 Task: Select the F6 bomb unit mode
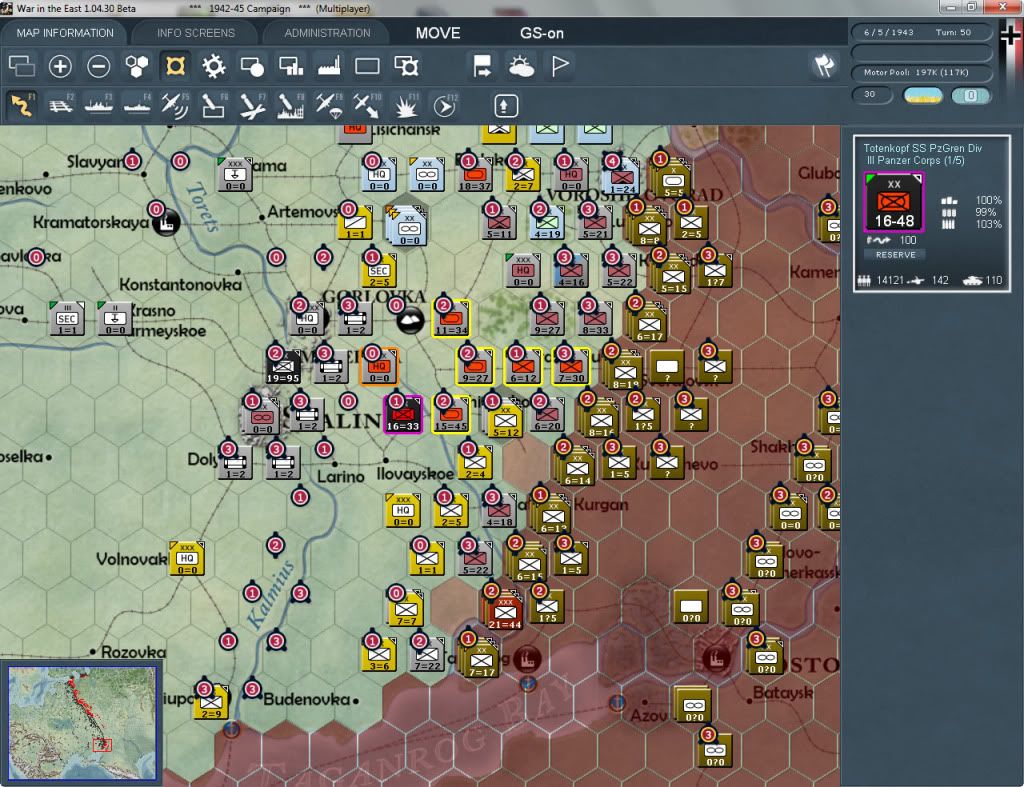tap(214, 105)
